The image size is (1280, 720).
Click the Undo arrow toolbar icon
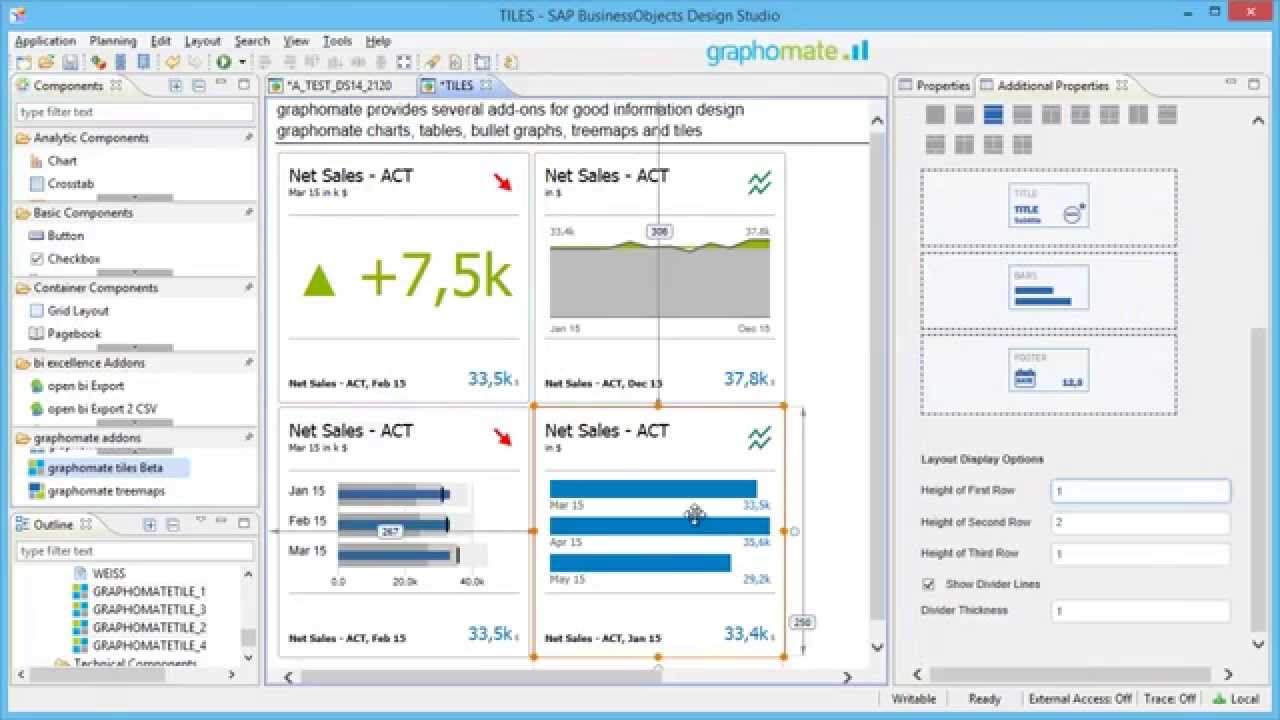[172, 62]
